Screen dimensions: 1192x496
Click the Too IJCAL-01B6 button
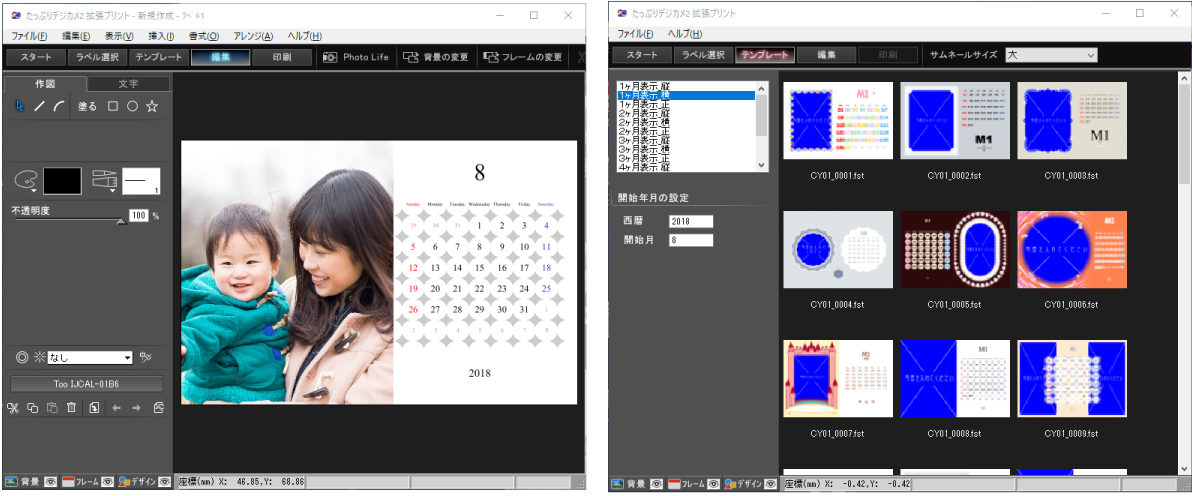[x=86, y=384]
